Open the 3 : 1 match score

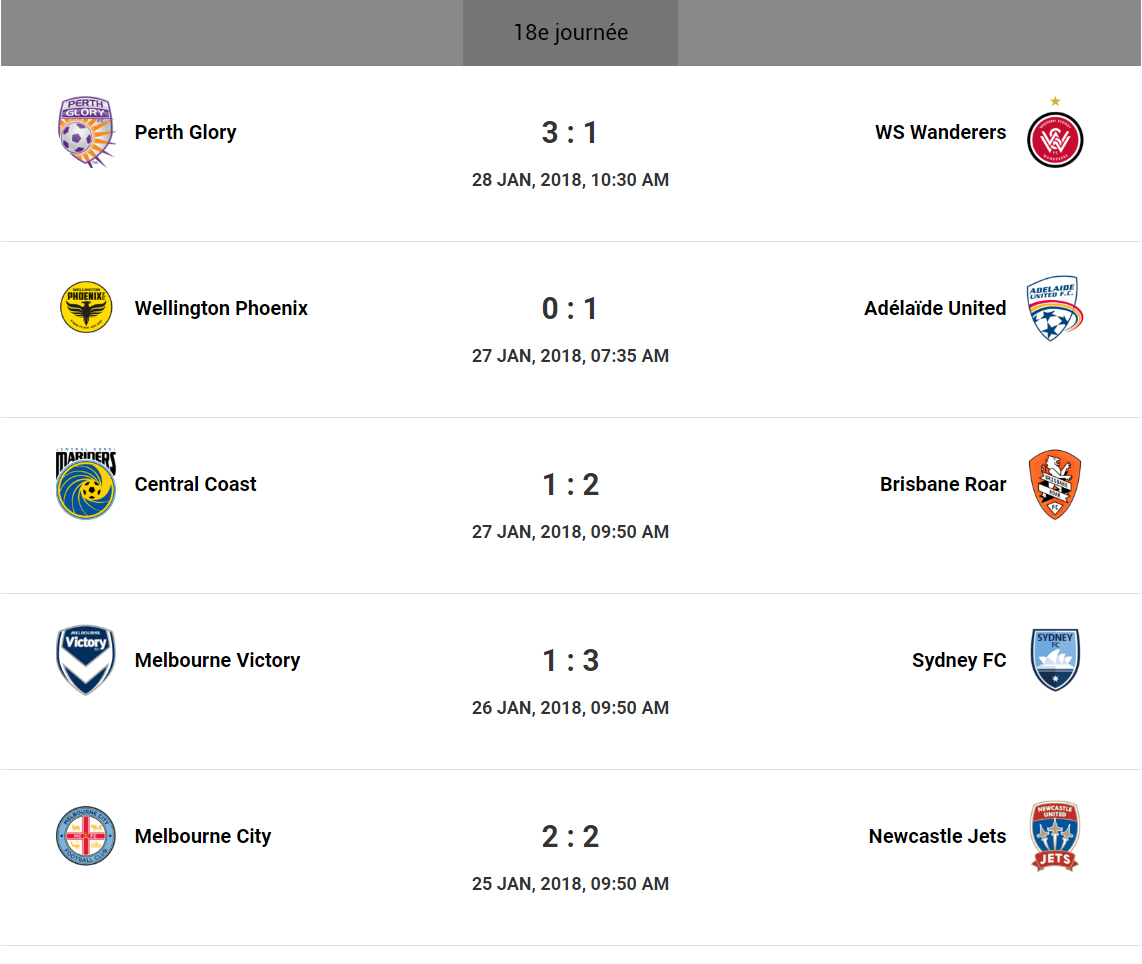pos(570,132)
